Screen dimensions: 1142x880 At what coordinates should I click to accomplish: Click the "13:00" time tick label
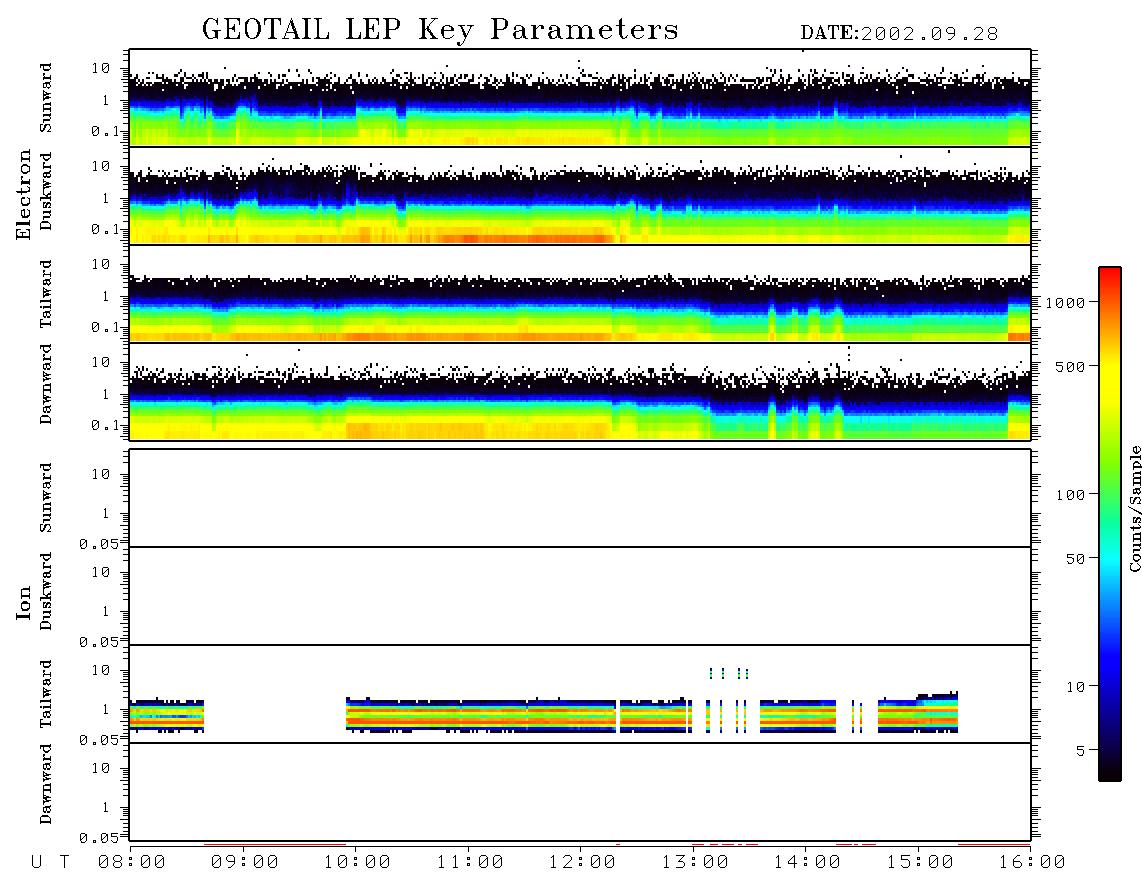click(695, 862)
